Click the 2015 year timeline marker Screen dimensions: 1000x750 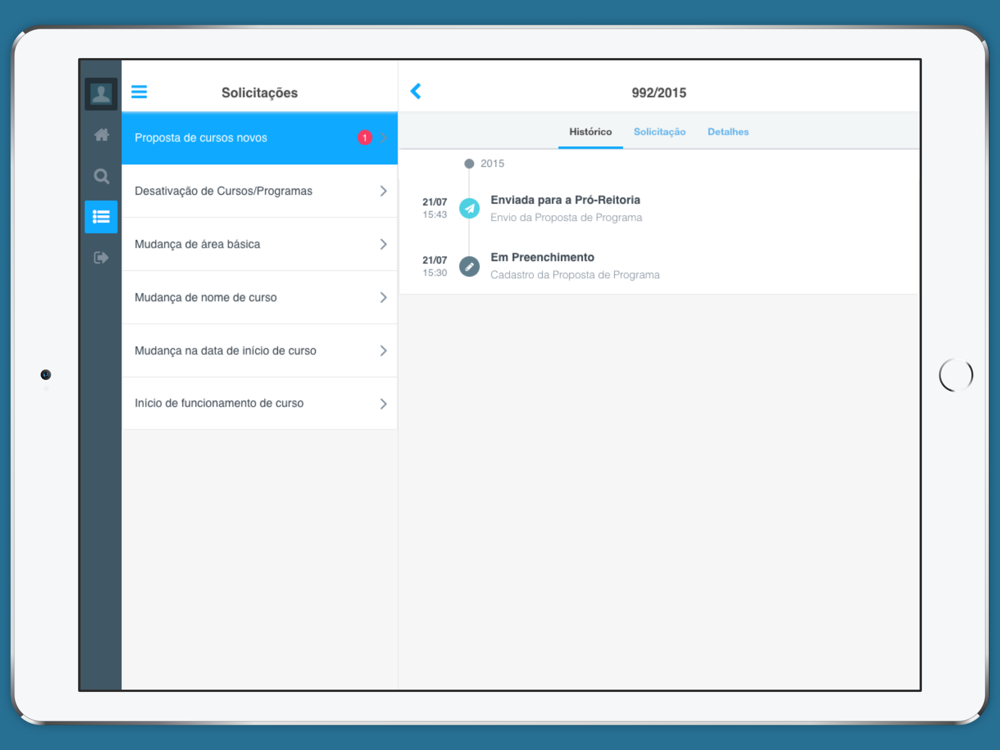tap(470, 163)
